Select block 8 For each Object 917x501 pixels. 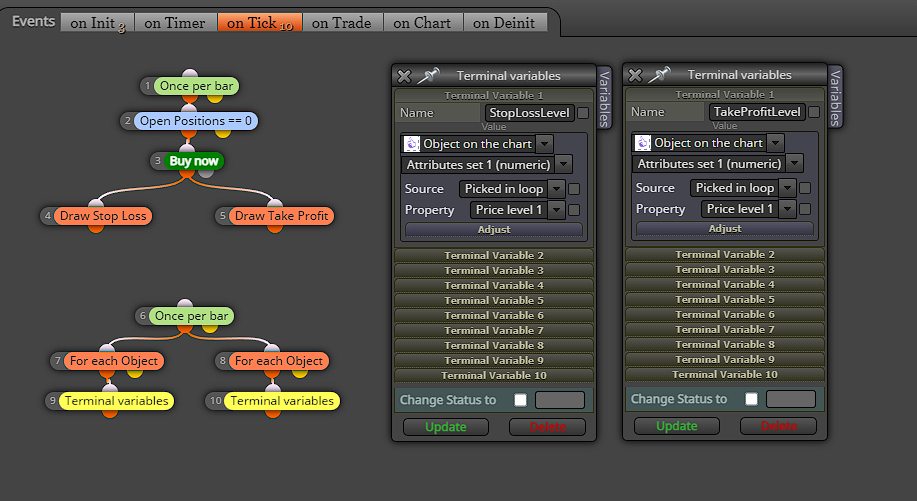point(278,361)
